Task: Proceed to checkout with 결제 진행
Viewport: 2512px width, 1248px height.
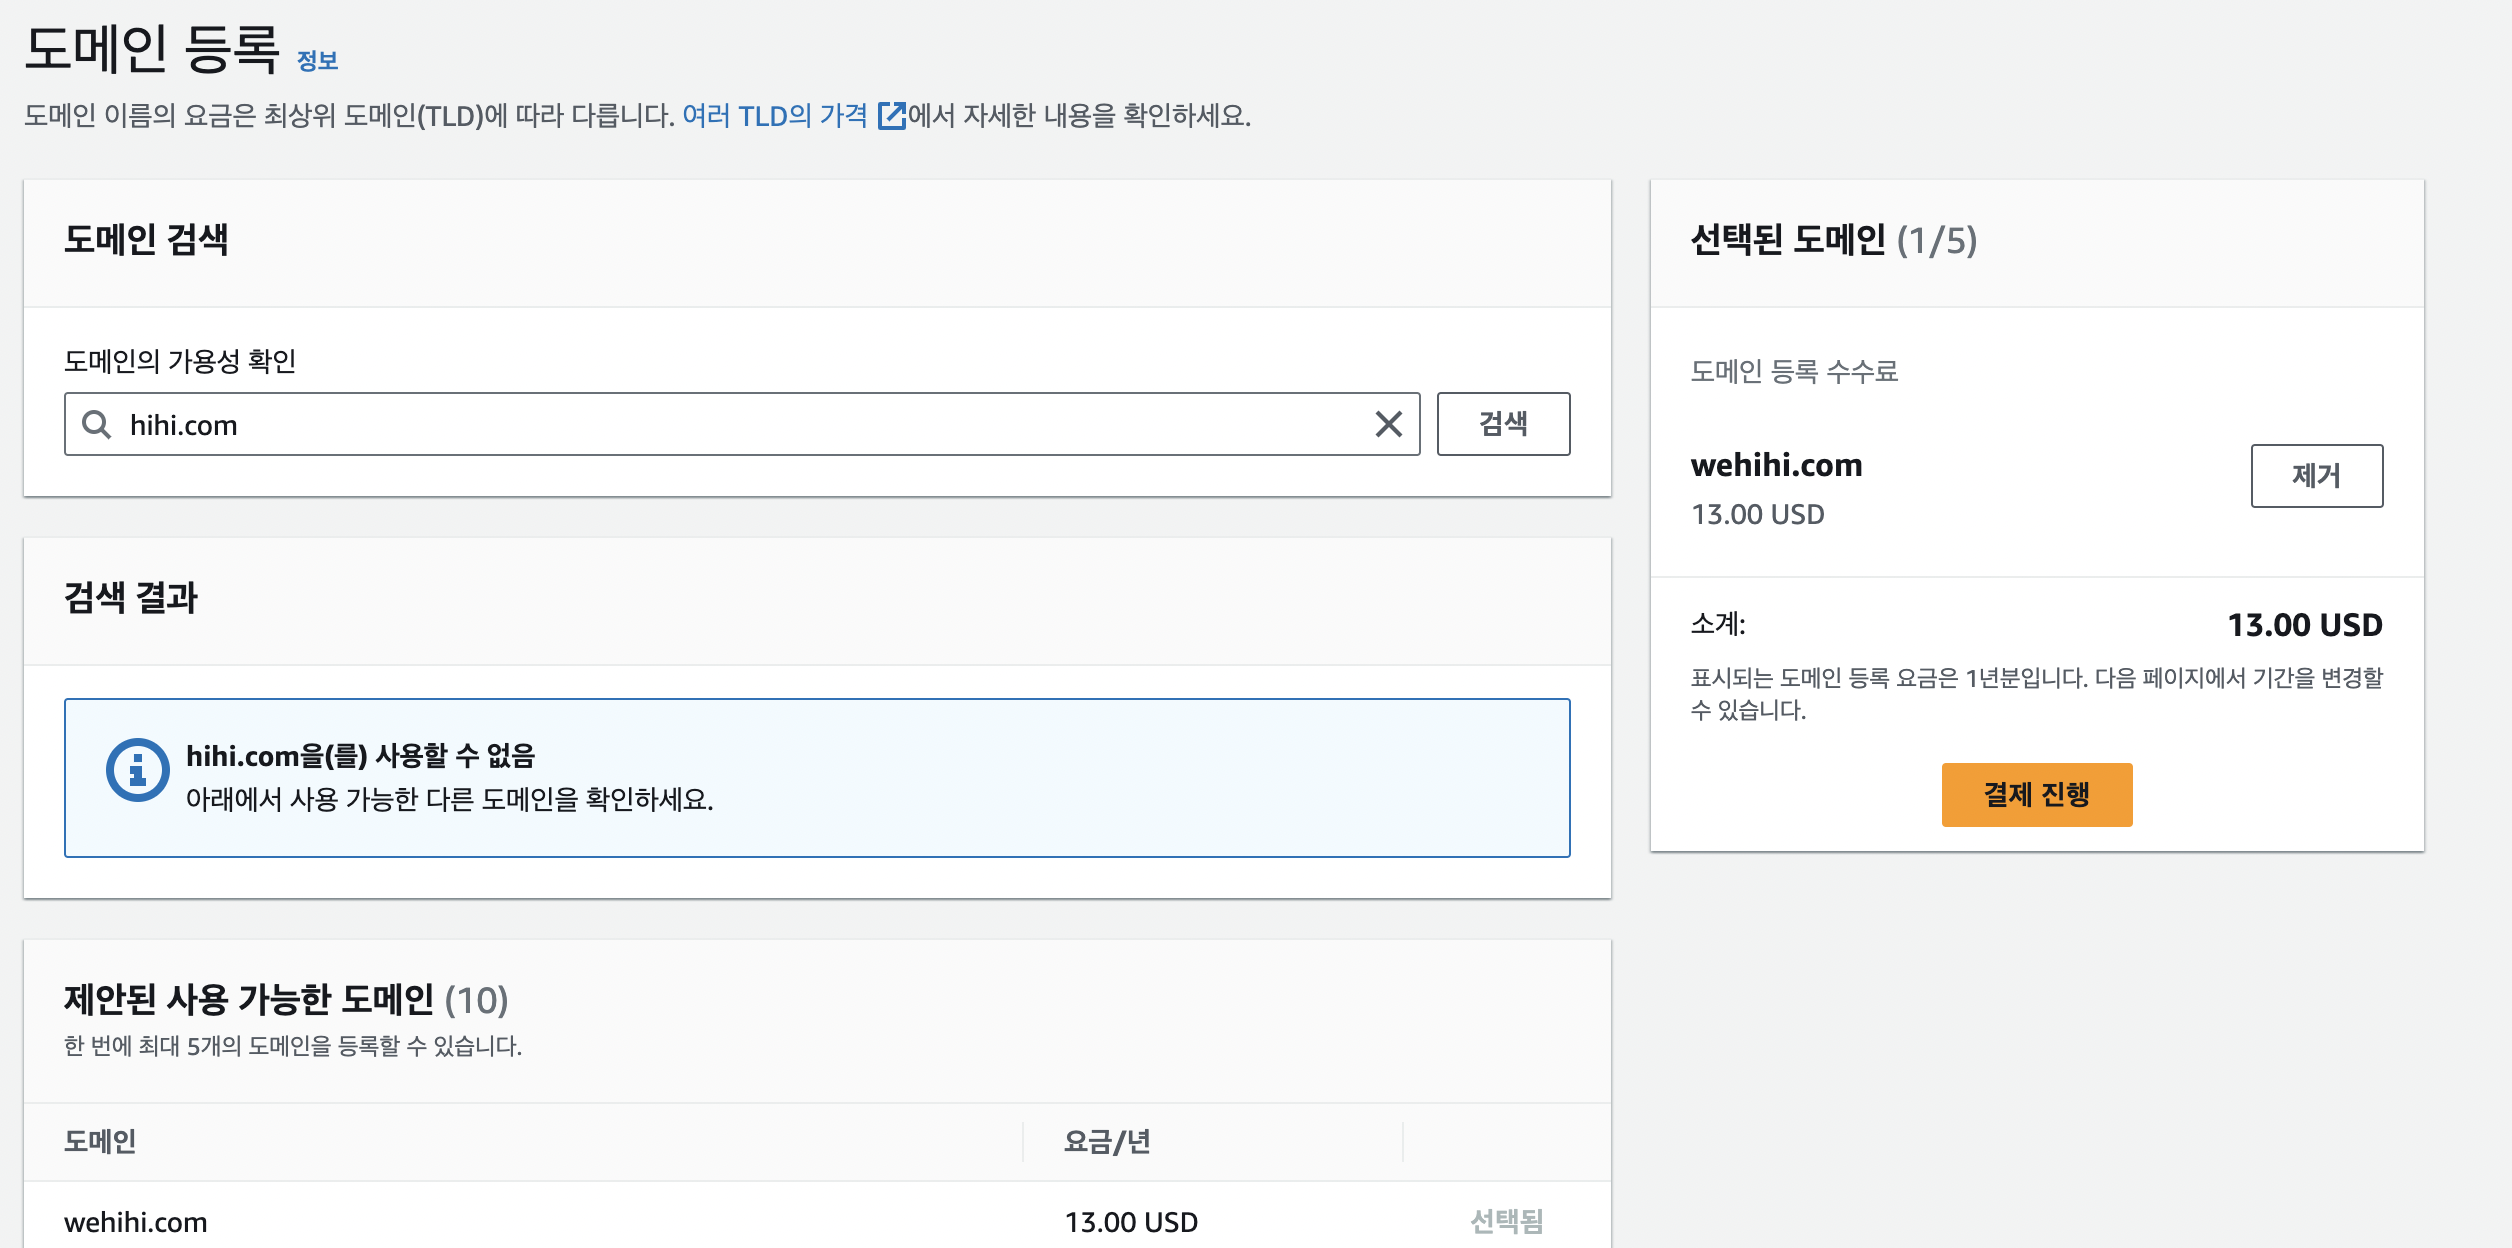Action: tap(2036, 795)
